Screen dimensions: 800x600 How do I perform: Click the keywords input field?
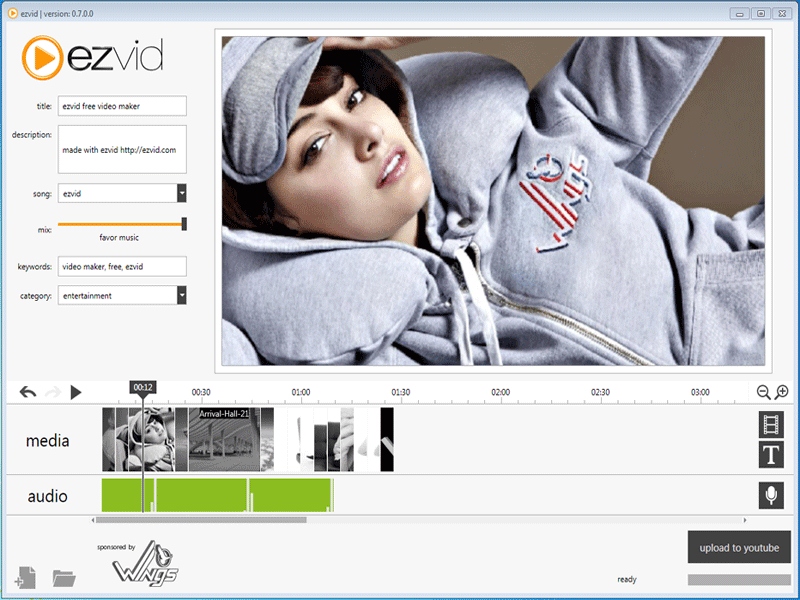122,266
